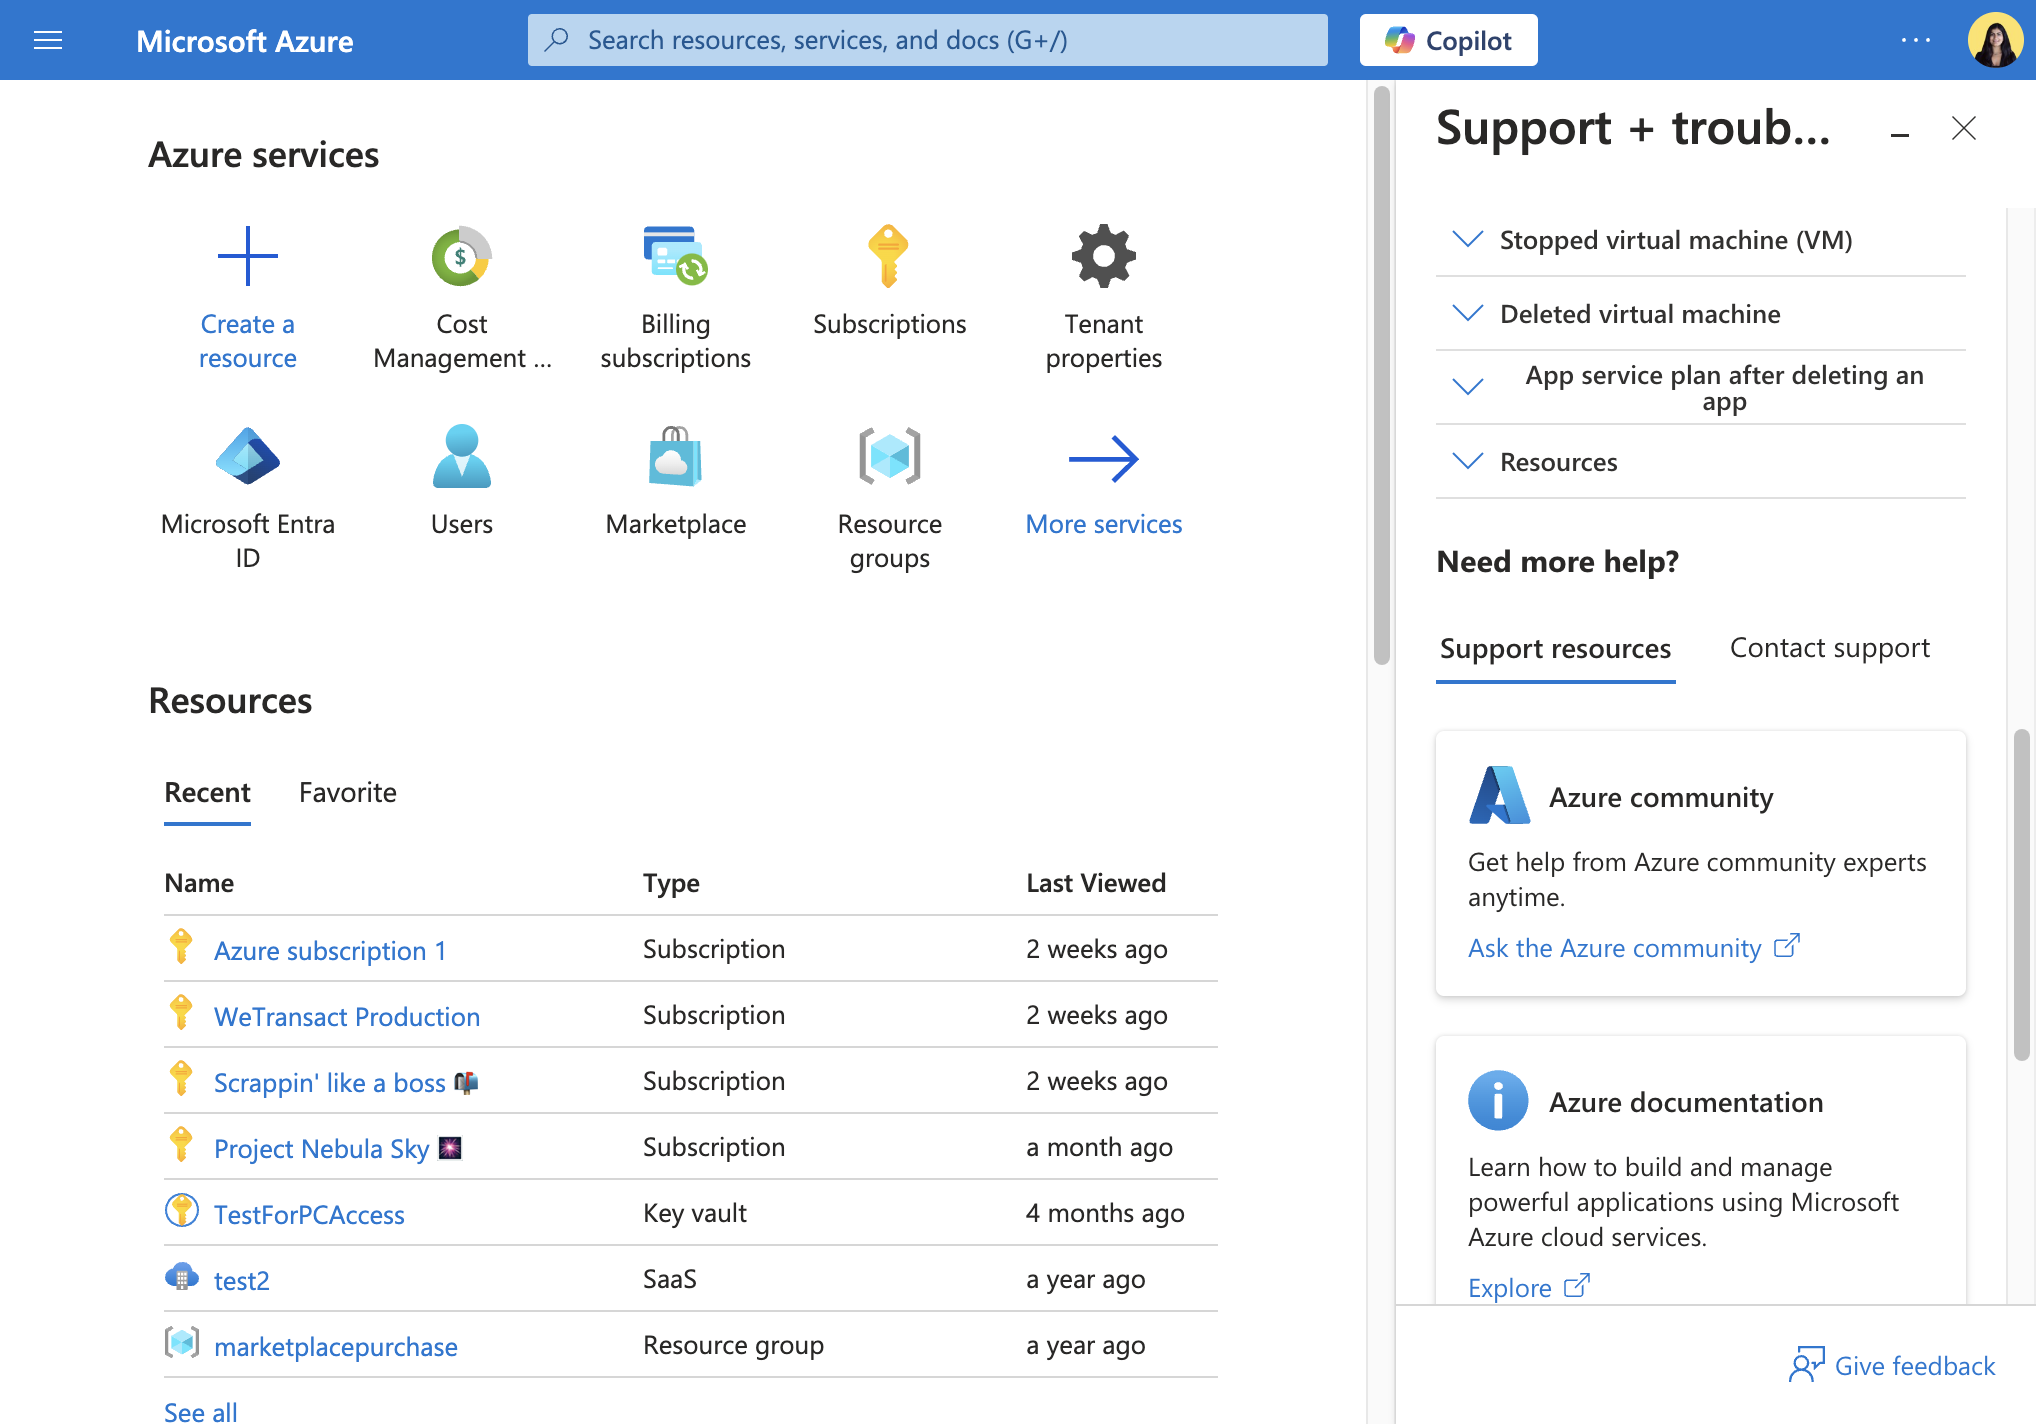
Task: Click the Azure community logo icon
Action: (x=1499, y=795)
